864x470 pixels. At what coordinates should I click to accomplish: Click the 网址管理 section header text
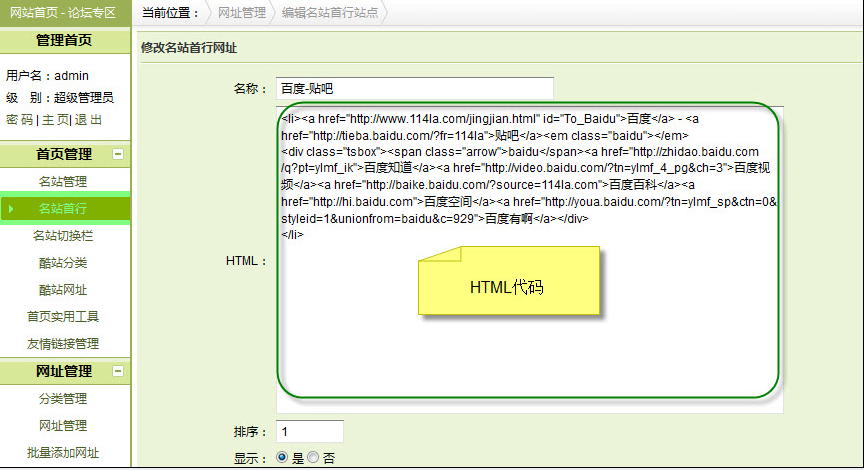[x=64, y=371]
